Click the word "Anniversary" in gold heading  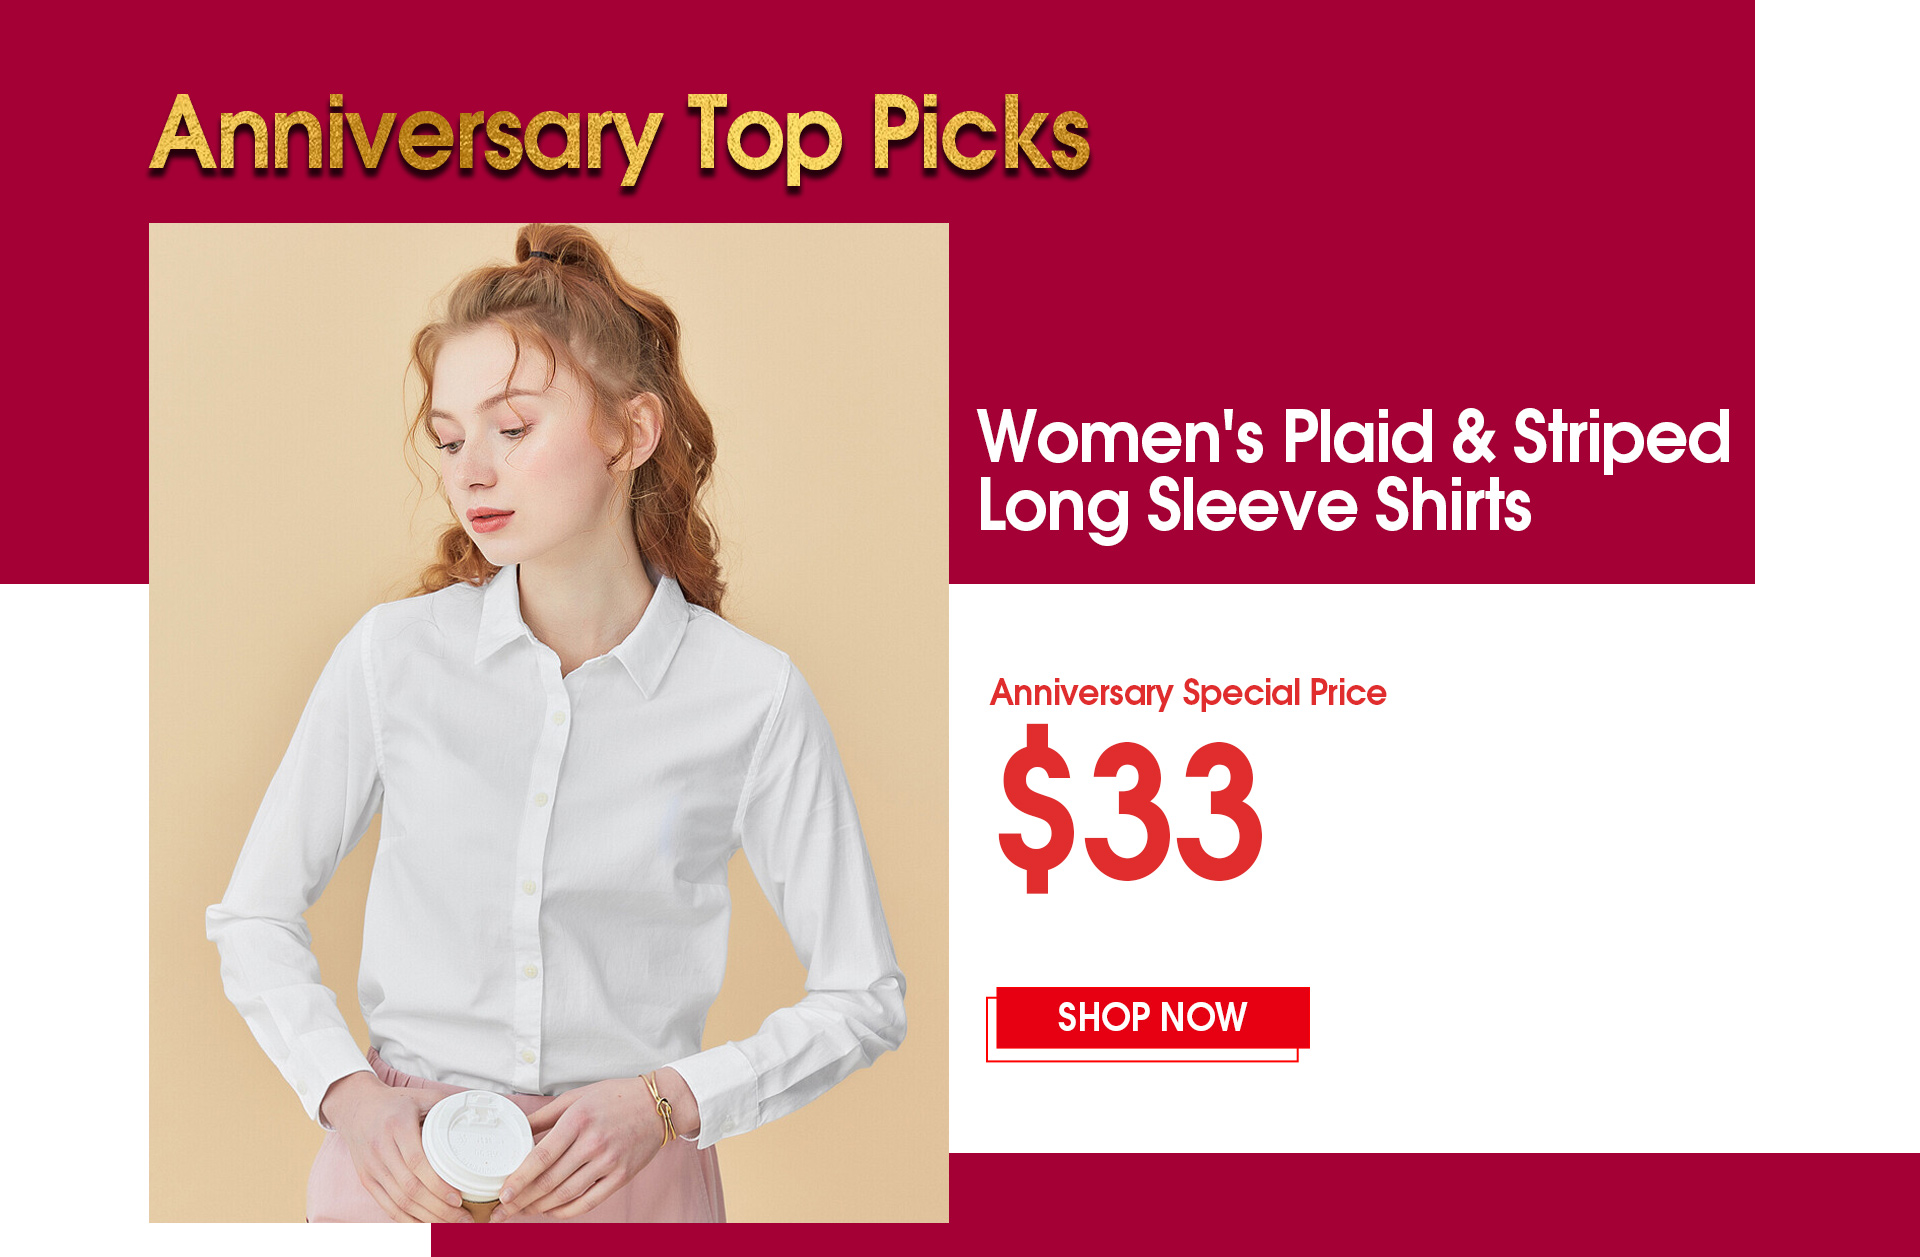(406, 138)
